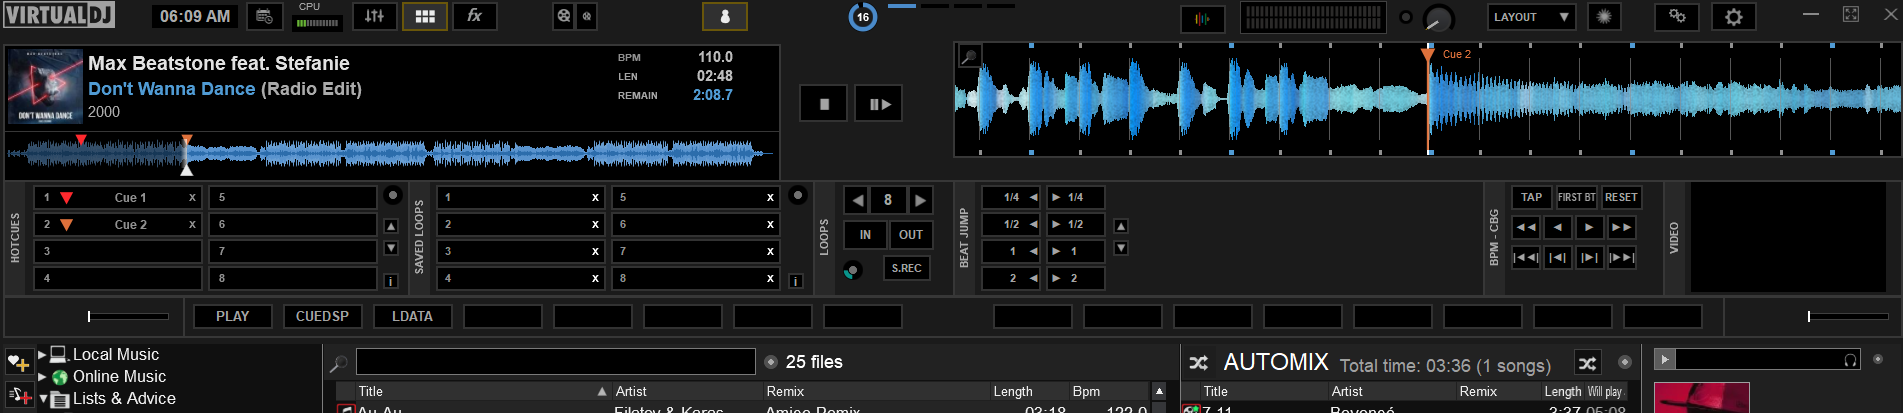Click the track album cover thumbnail
1903x413 pixels.
click(x=45, y=87)
